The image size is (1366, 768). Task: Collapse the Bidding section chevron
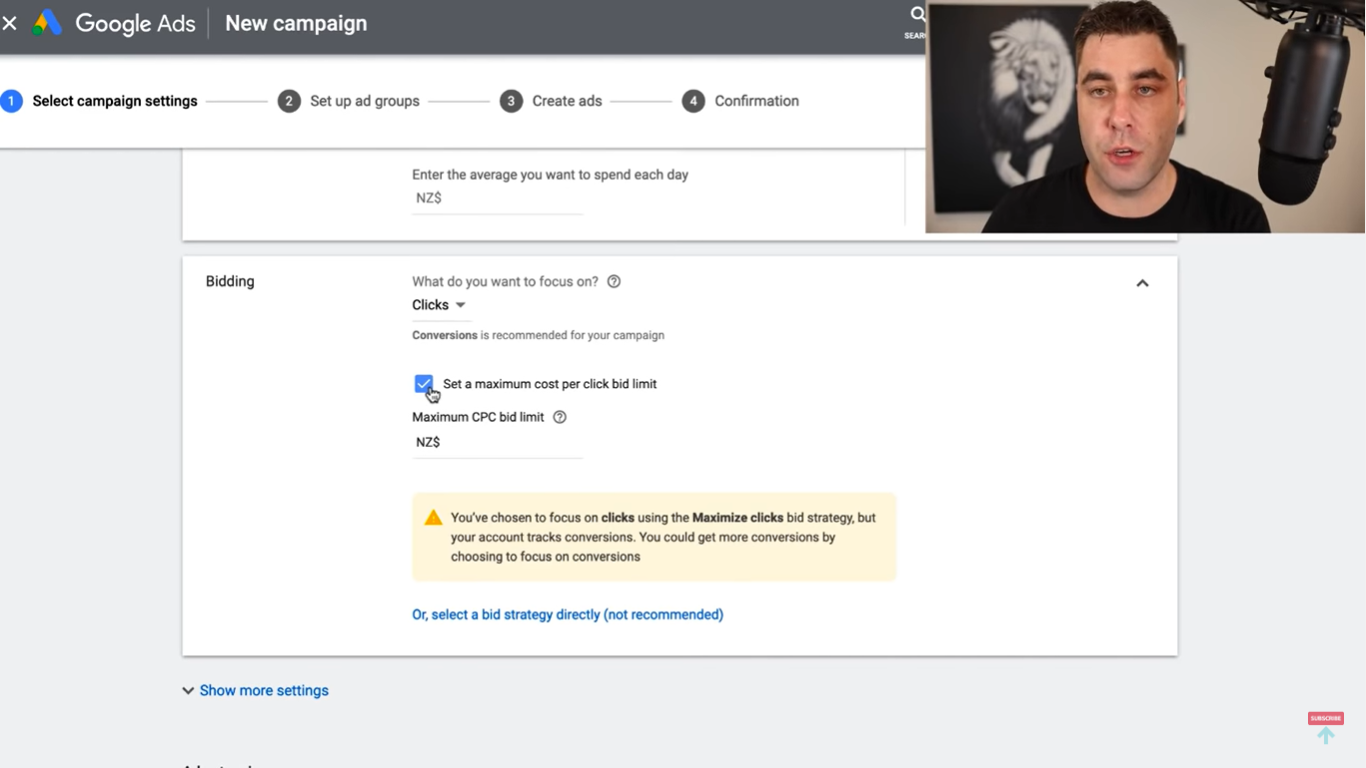click(1142, 283)
